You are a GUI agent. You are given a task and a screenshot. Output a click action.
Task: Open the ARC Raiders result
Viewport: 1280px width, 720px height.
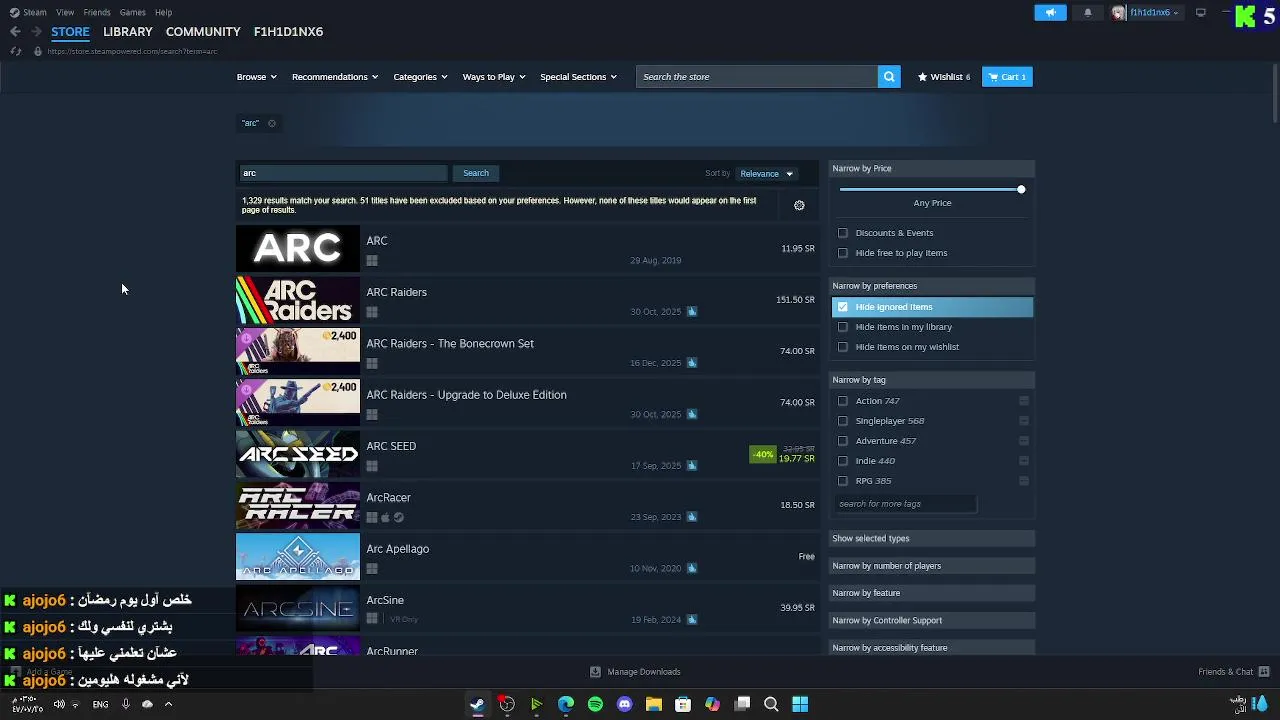click(527, 300)
